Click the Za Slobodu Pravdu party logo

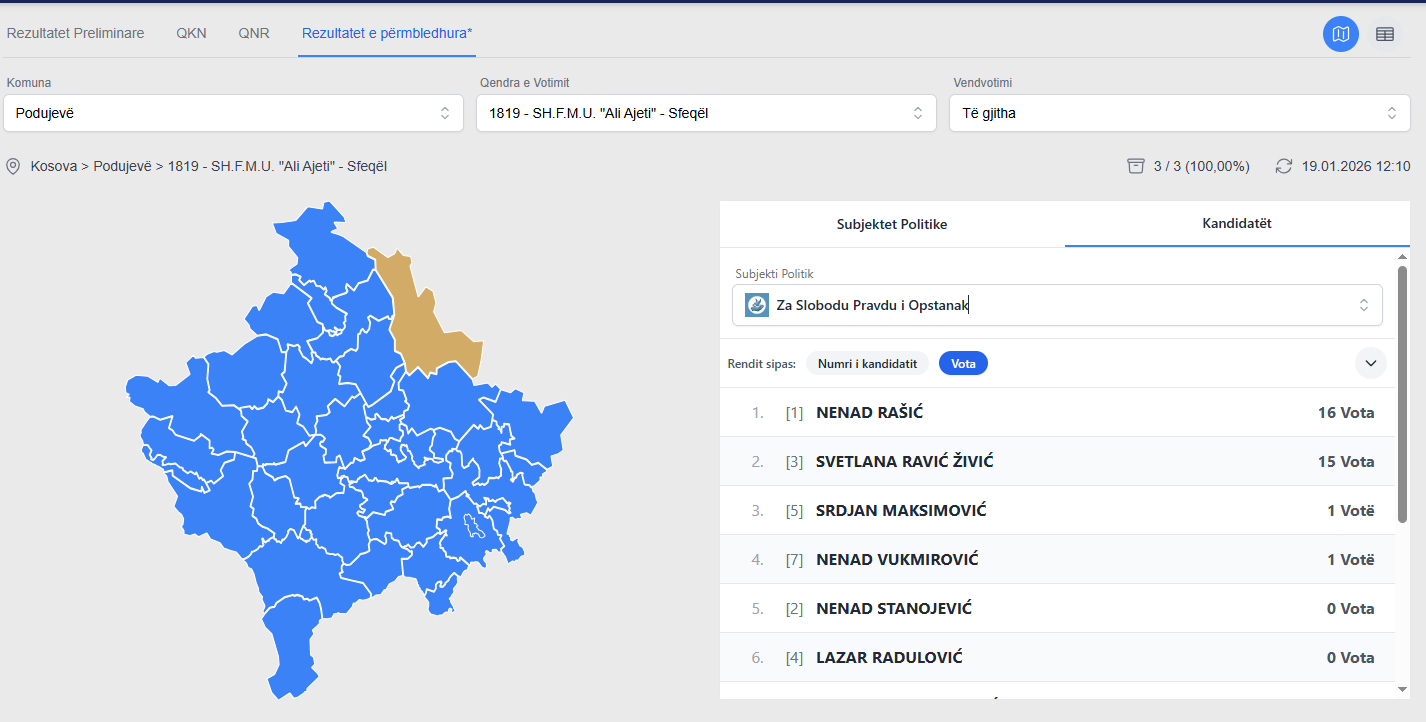coord(757,305)
